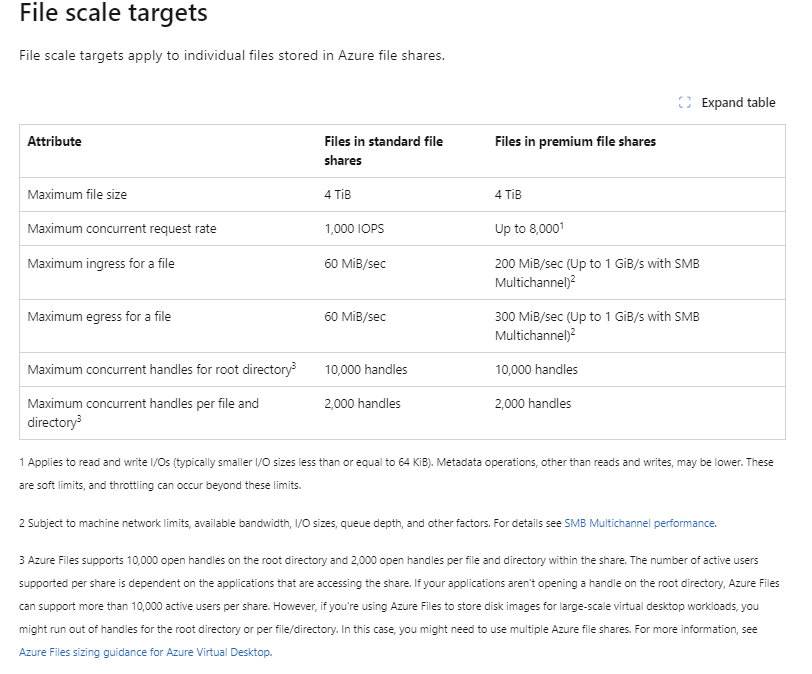Click the Expand table button
This screenshot has height=674, width=812.
[738, 102]
